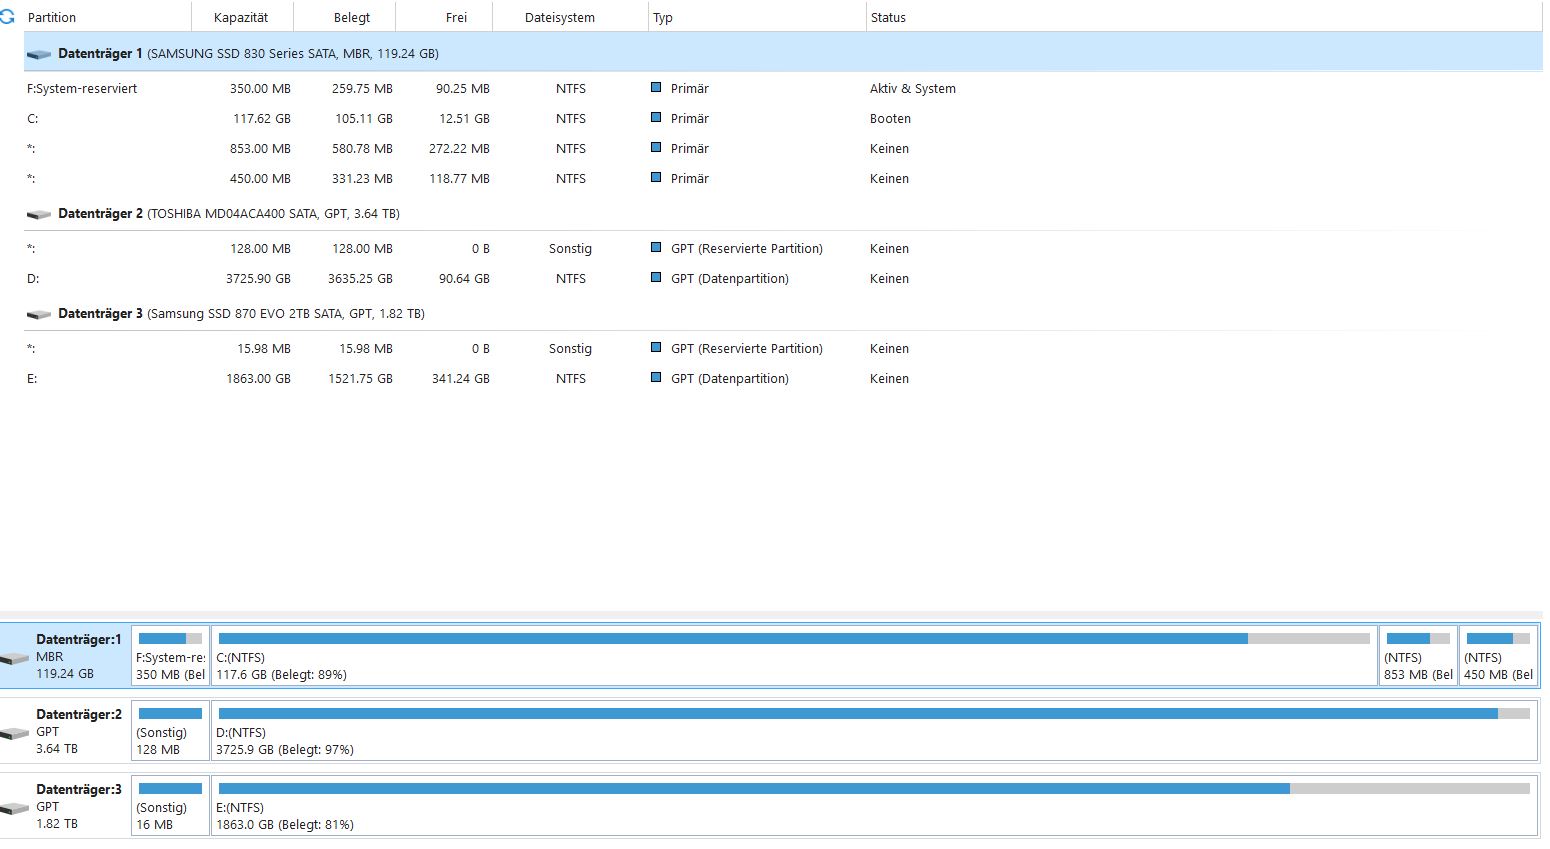Image resolution: width=1550 pixels, height=849 pixels.
Task: Click disk icon of Datenträger:2 in disk map
Action: pyautogui.click(x=15, y=733)
